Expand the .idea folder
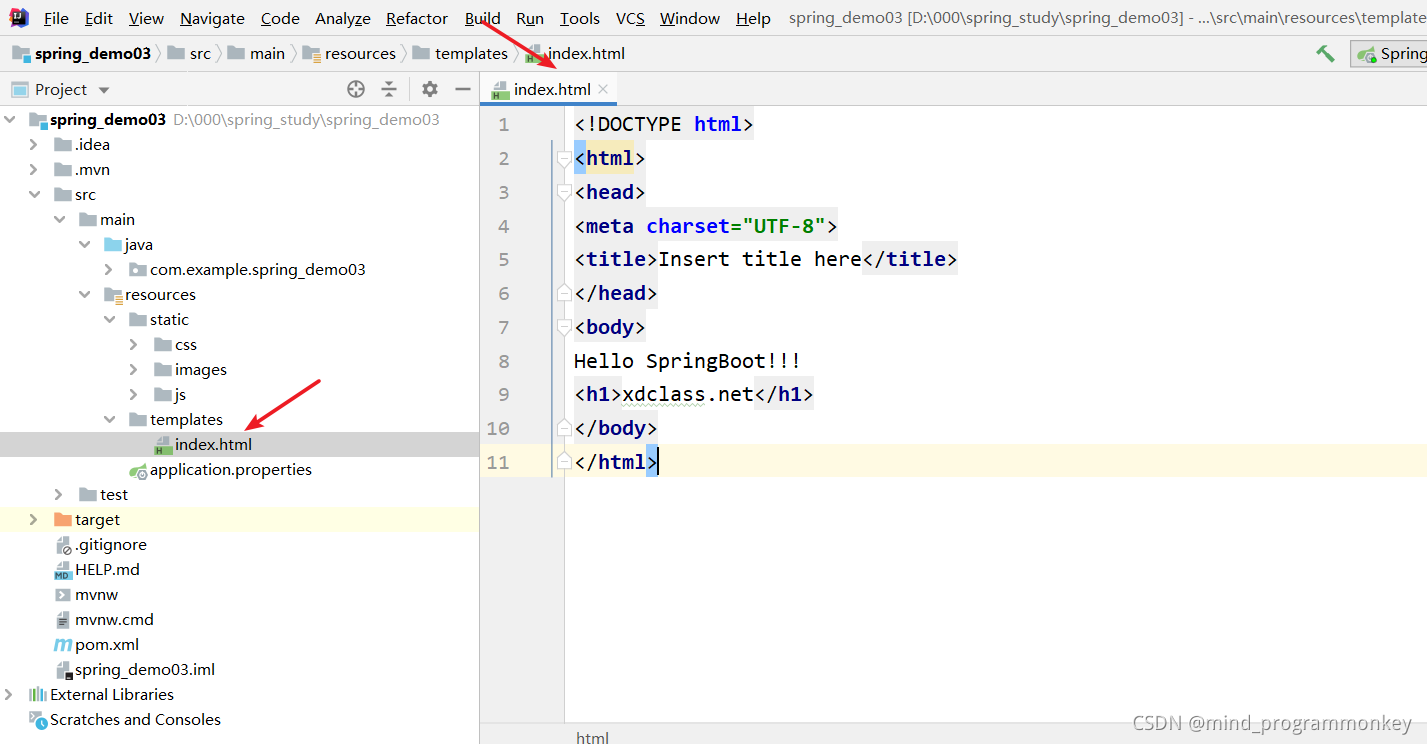 [x=34, y=144]
